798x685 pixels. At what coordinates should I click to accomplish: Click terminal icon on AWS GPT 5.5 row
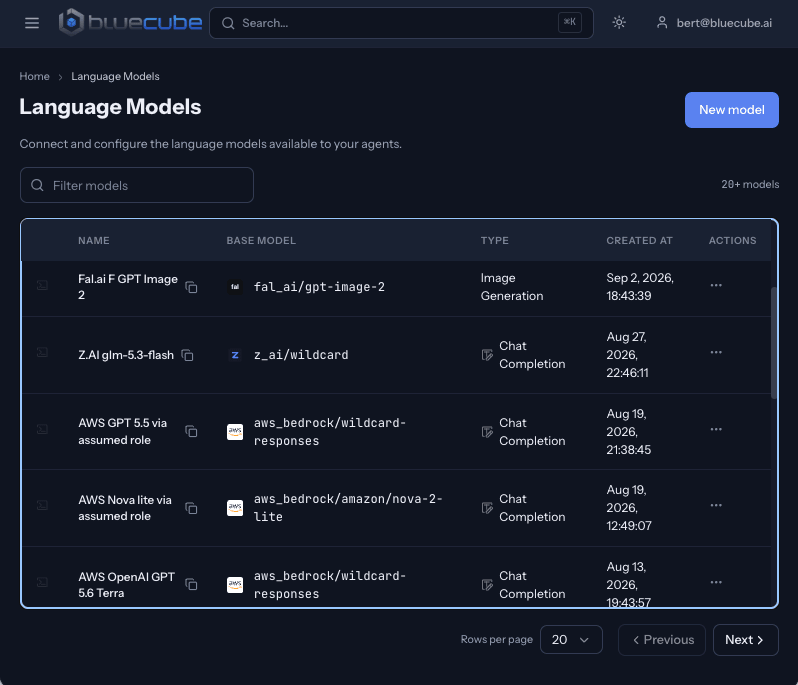[x=42, y=429]
